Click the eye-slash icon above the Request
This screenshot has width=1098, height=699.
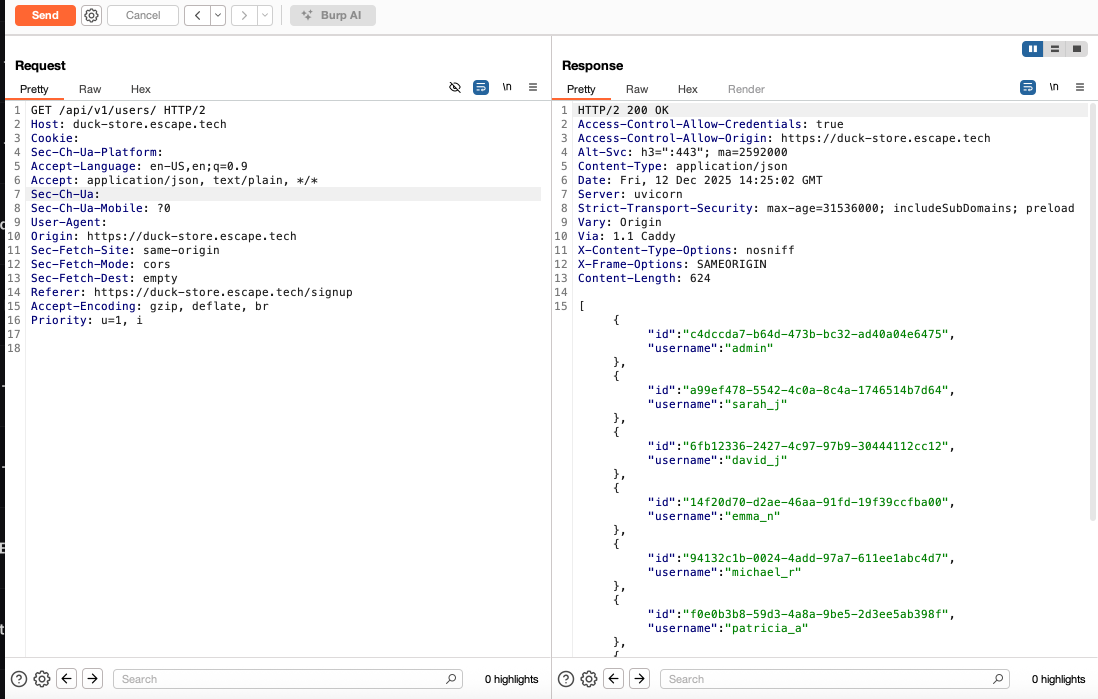(x=455, y=87)
